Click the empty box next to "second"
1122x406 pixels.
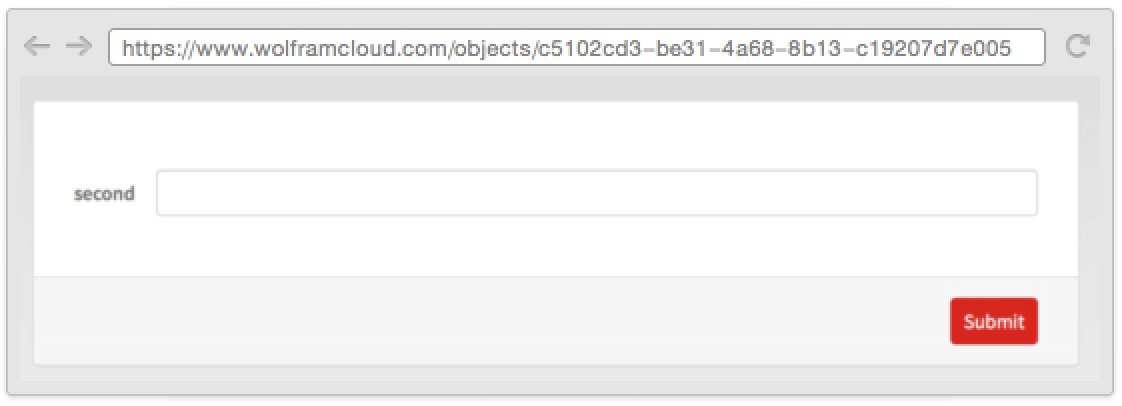(597, 193)
